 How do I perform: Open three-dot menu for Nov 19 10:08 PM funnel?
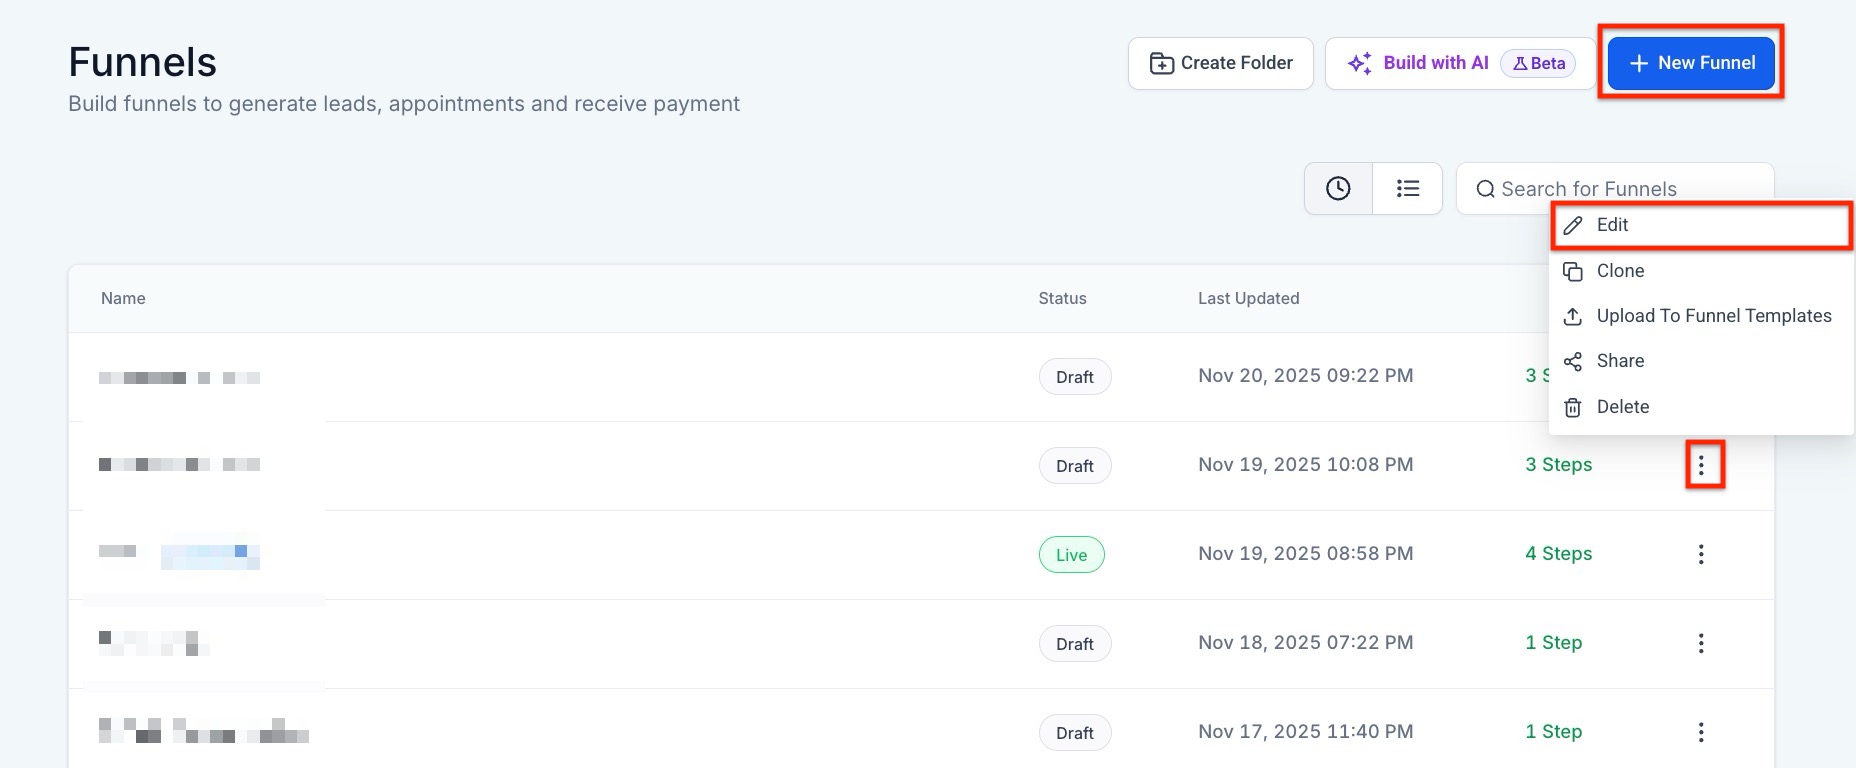1701,465
